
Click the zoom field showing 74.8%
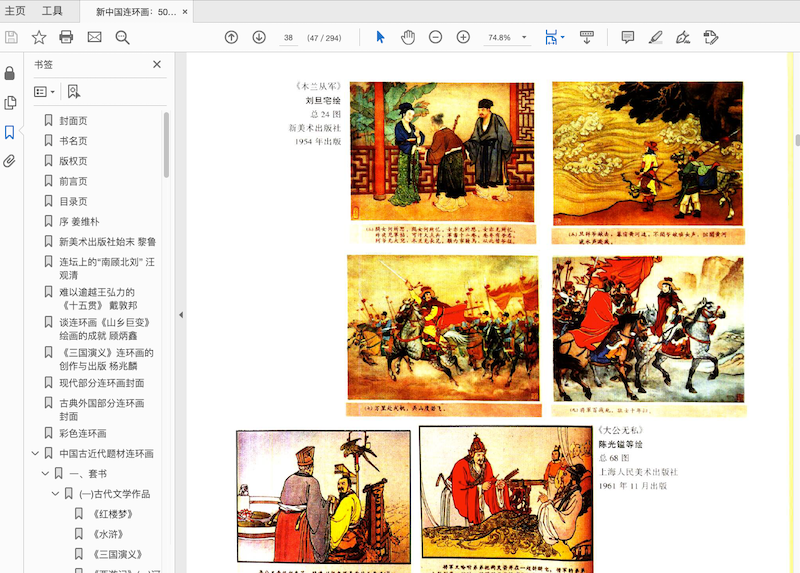coord(499,38)
